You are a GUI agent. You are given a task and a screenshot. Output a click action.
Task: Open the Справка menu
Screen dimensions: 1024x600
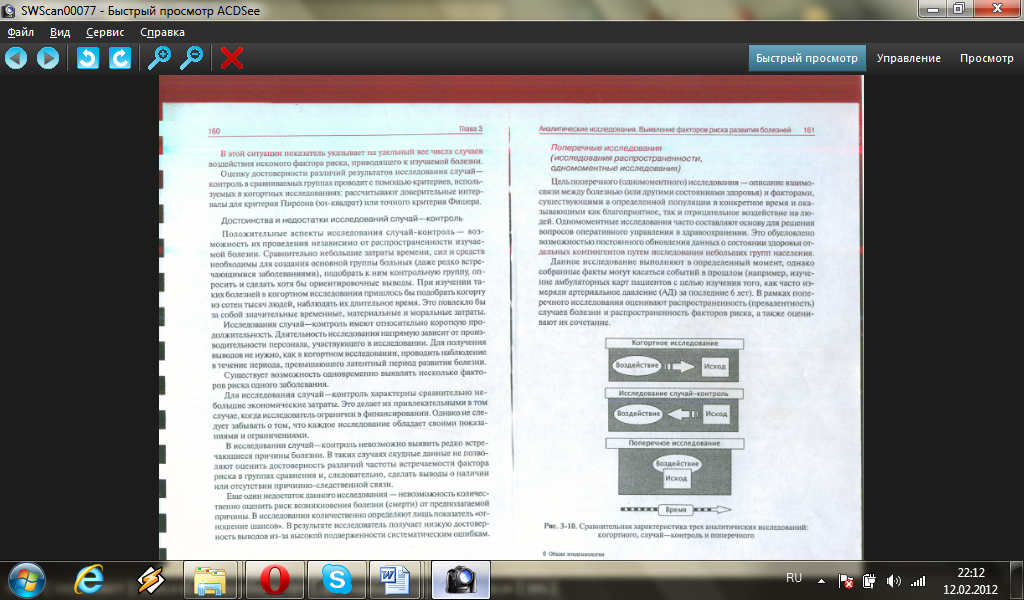(x=163, y=32)
